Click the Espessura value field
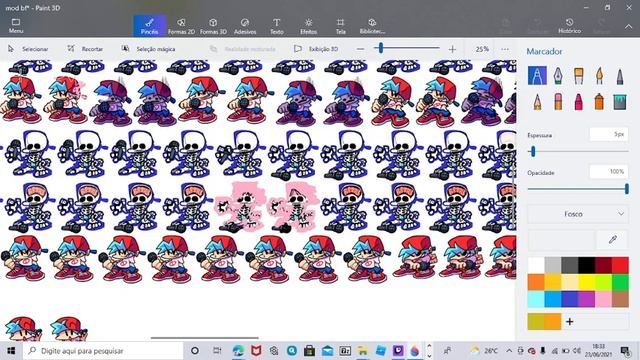 (x=609, y=134)
